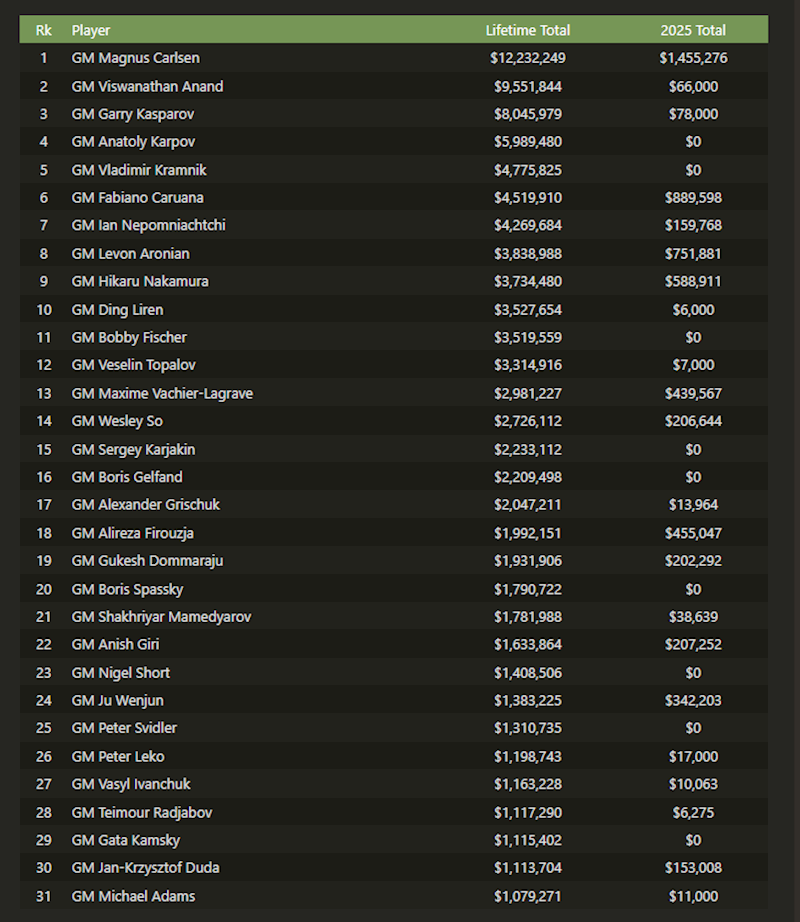This screenshot has height=922, width=800.
Task: Click the Player column header
Action: (x=91, y=30)
